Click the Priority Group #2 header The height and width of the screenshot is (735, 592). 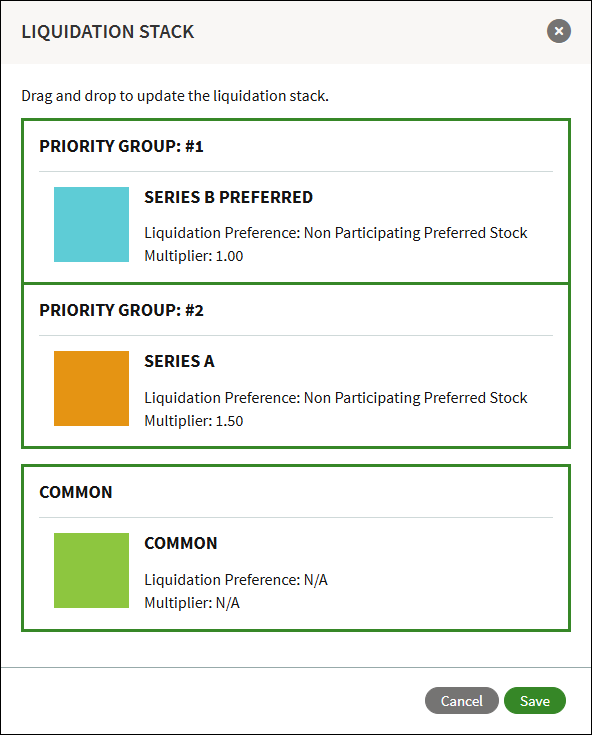pyautogui.click(x=121, y=310)
